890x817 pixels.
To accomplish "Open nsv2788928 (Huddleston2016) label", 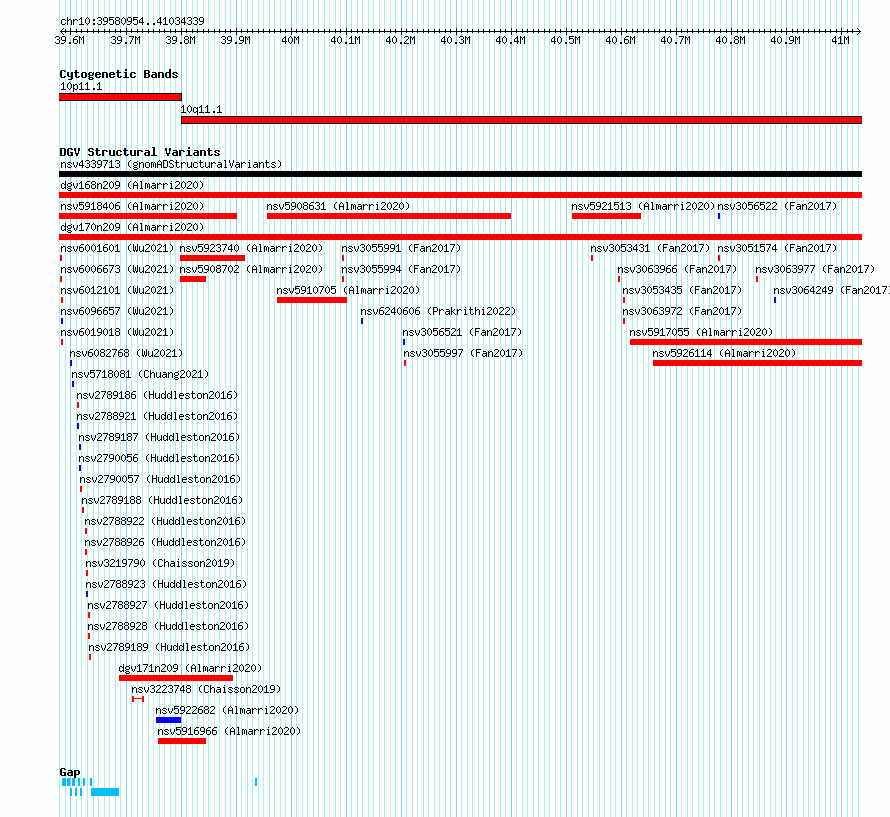I will tap(168, 626).
